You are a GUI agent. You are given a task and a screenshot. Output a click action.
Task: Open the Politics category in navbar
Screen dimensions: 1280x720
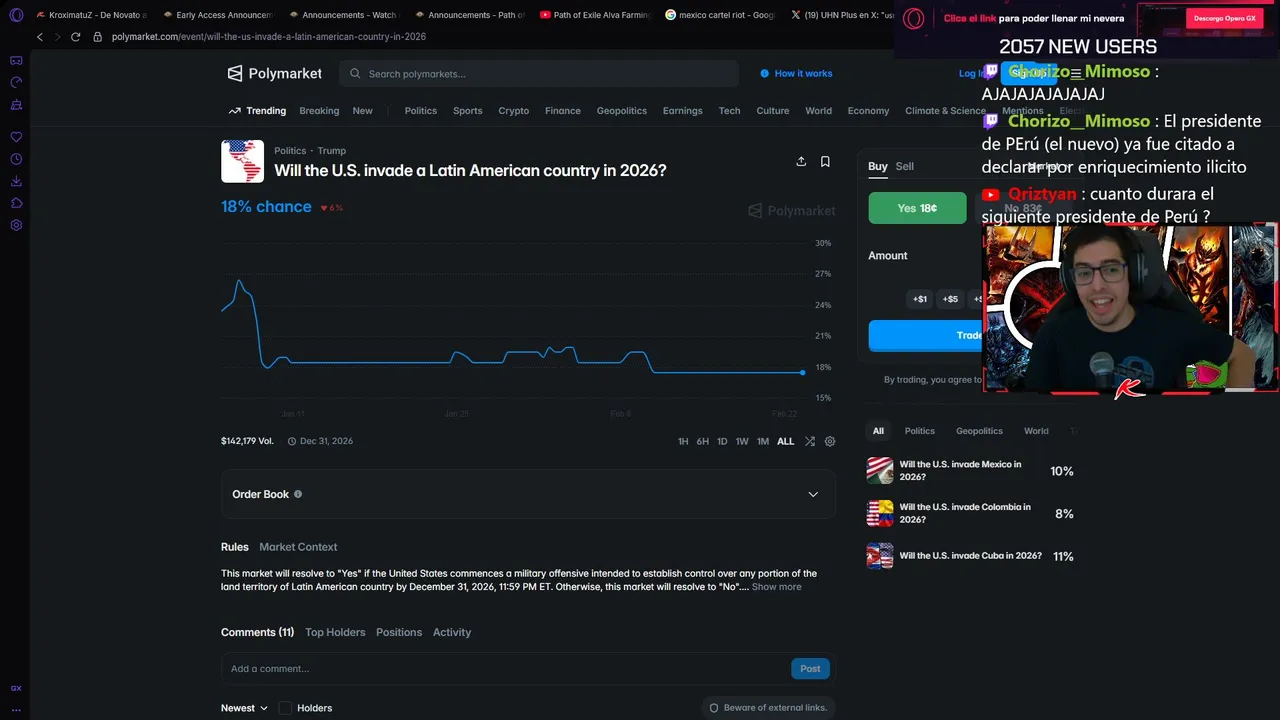[421, 111]
